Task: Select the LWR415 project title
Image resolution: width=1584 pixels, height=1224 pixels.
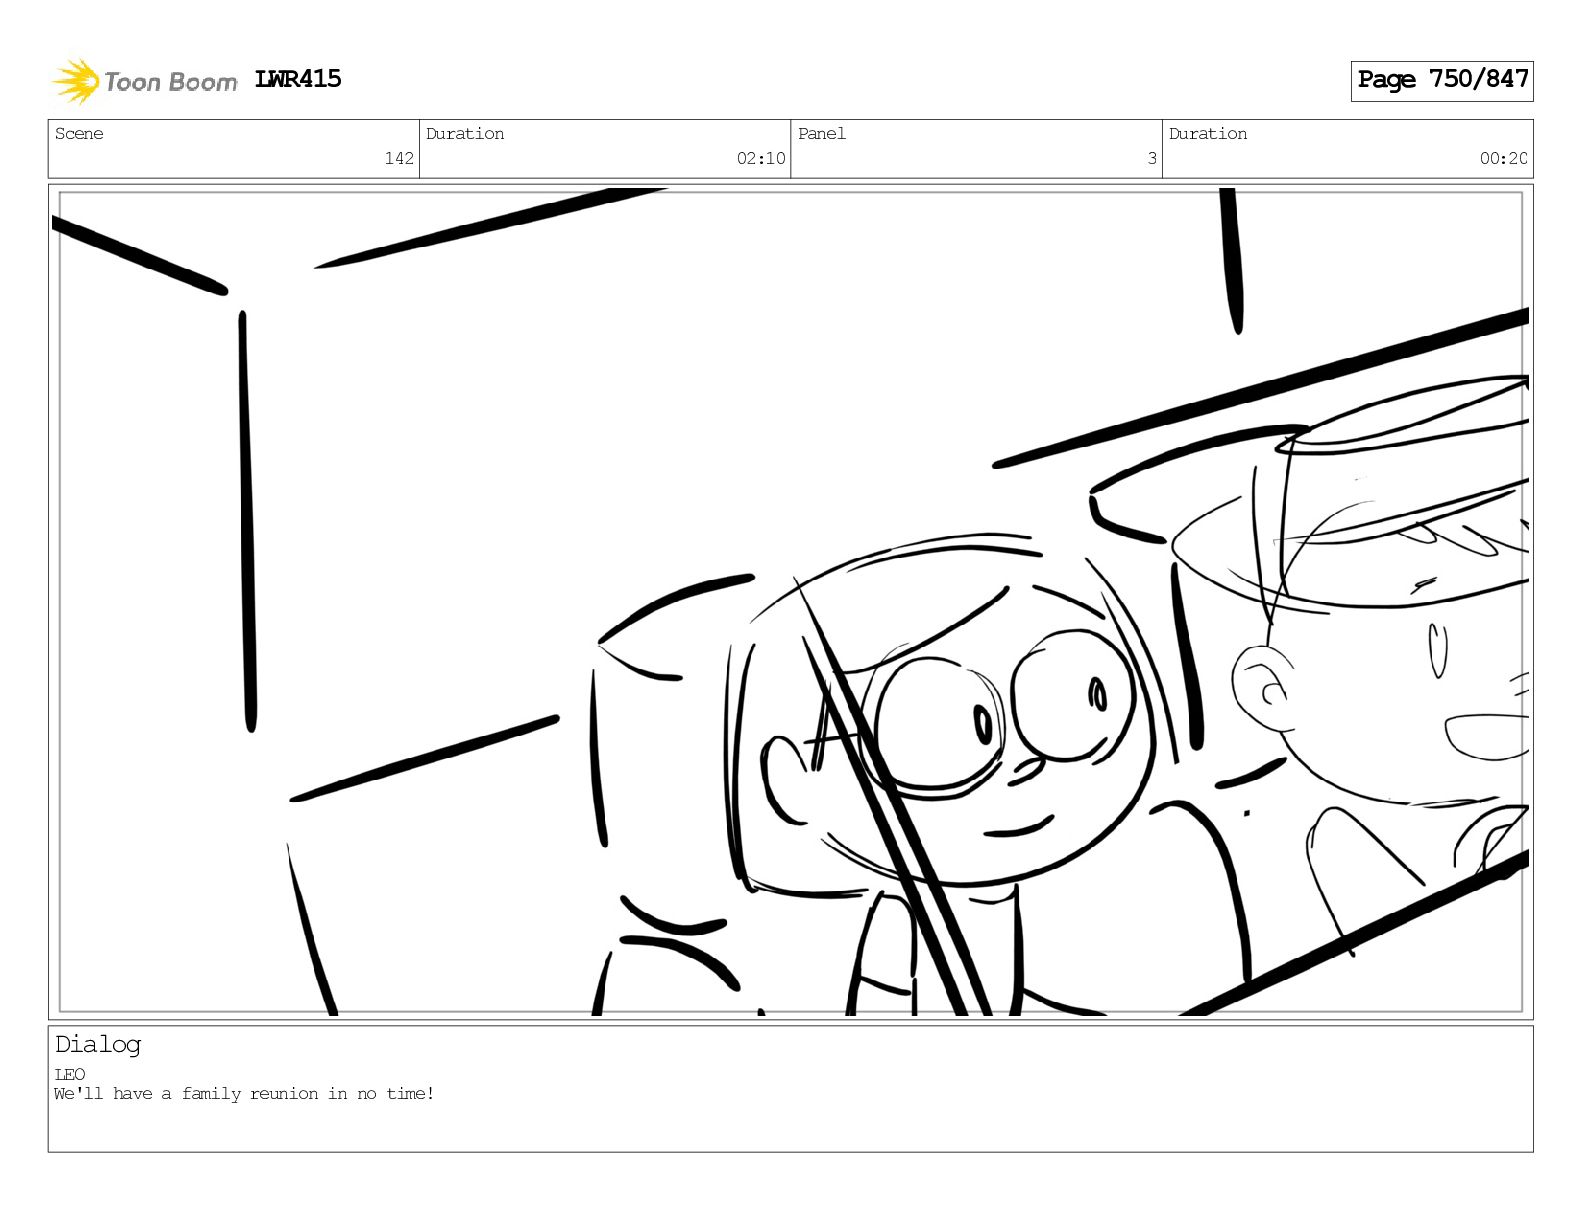Action: (x=298, y=79)
